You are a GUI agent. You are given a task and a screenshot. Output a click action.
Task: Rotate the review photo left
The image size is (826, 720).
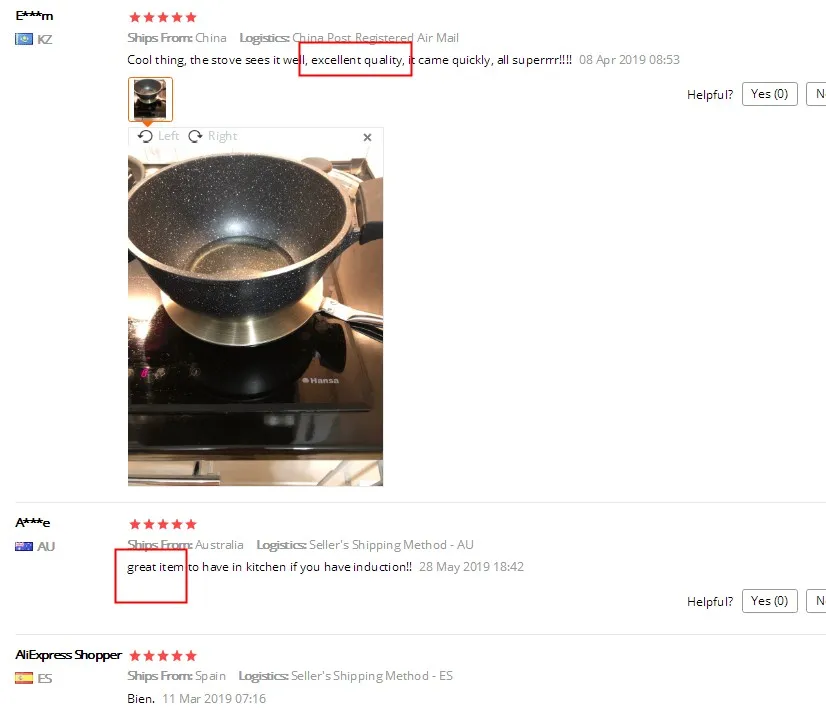[x=158, y=136]
